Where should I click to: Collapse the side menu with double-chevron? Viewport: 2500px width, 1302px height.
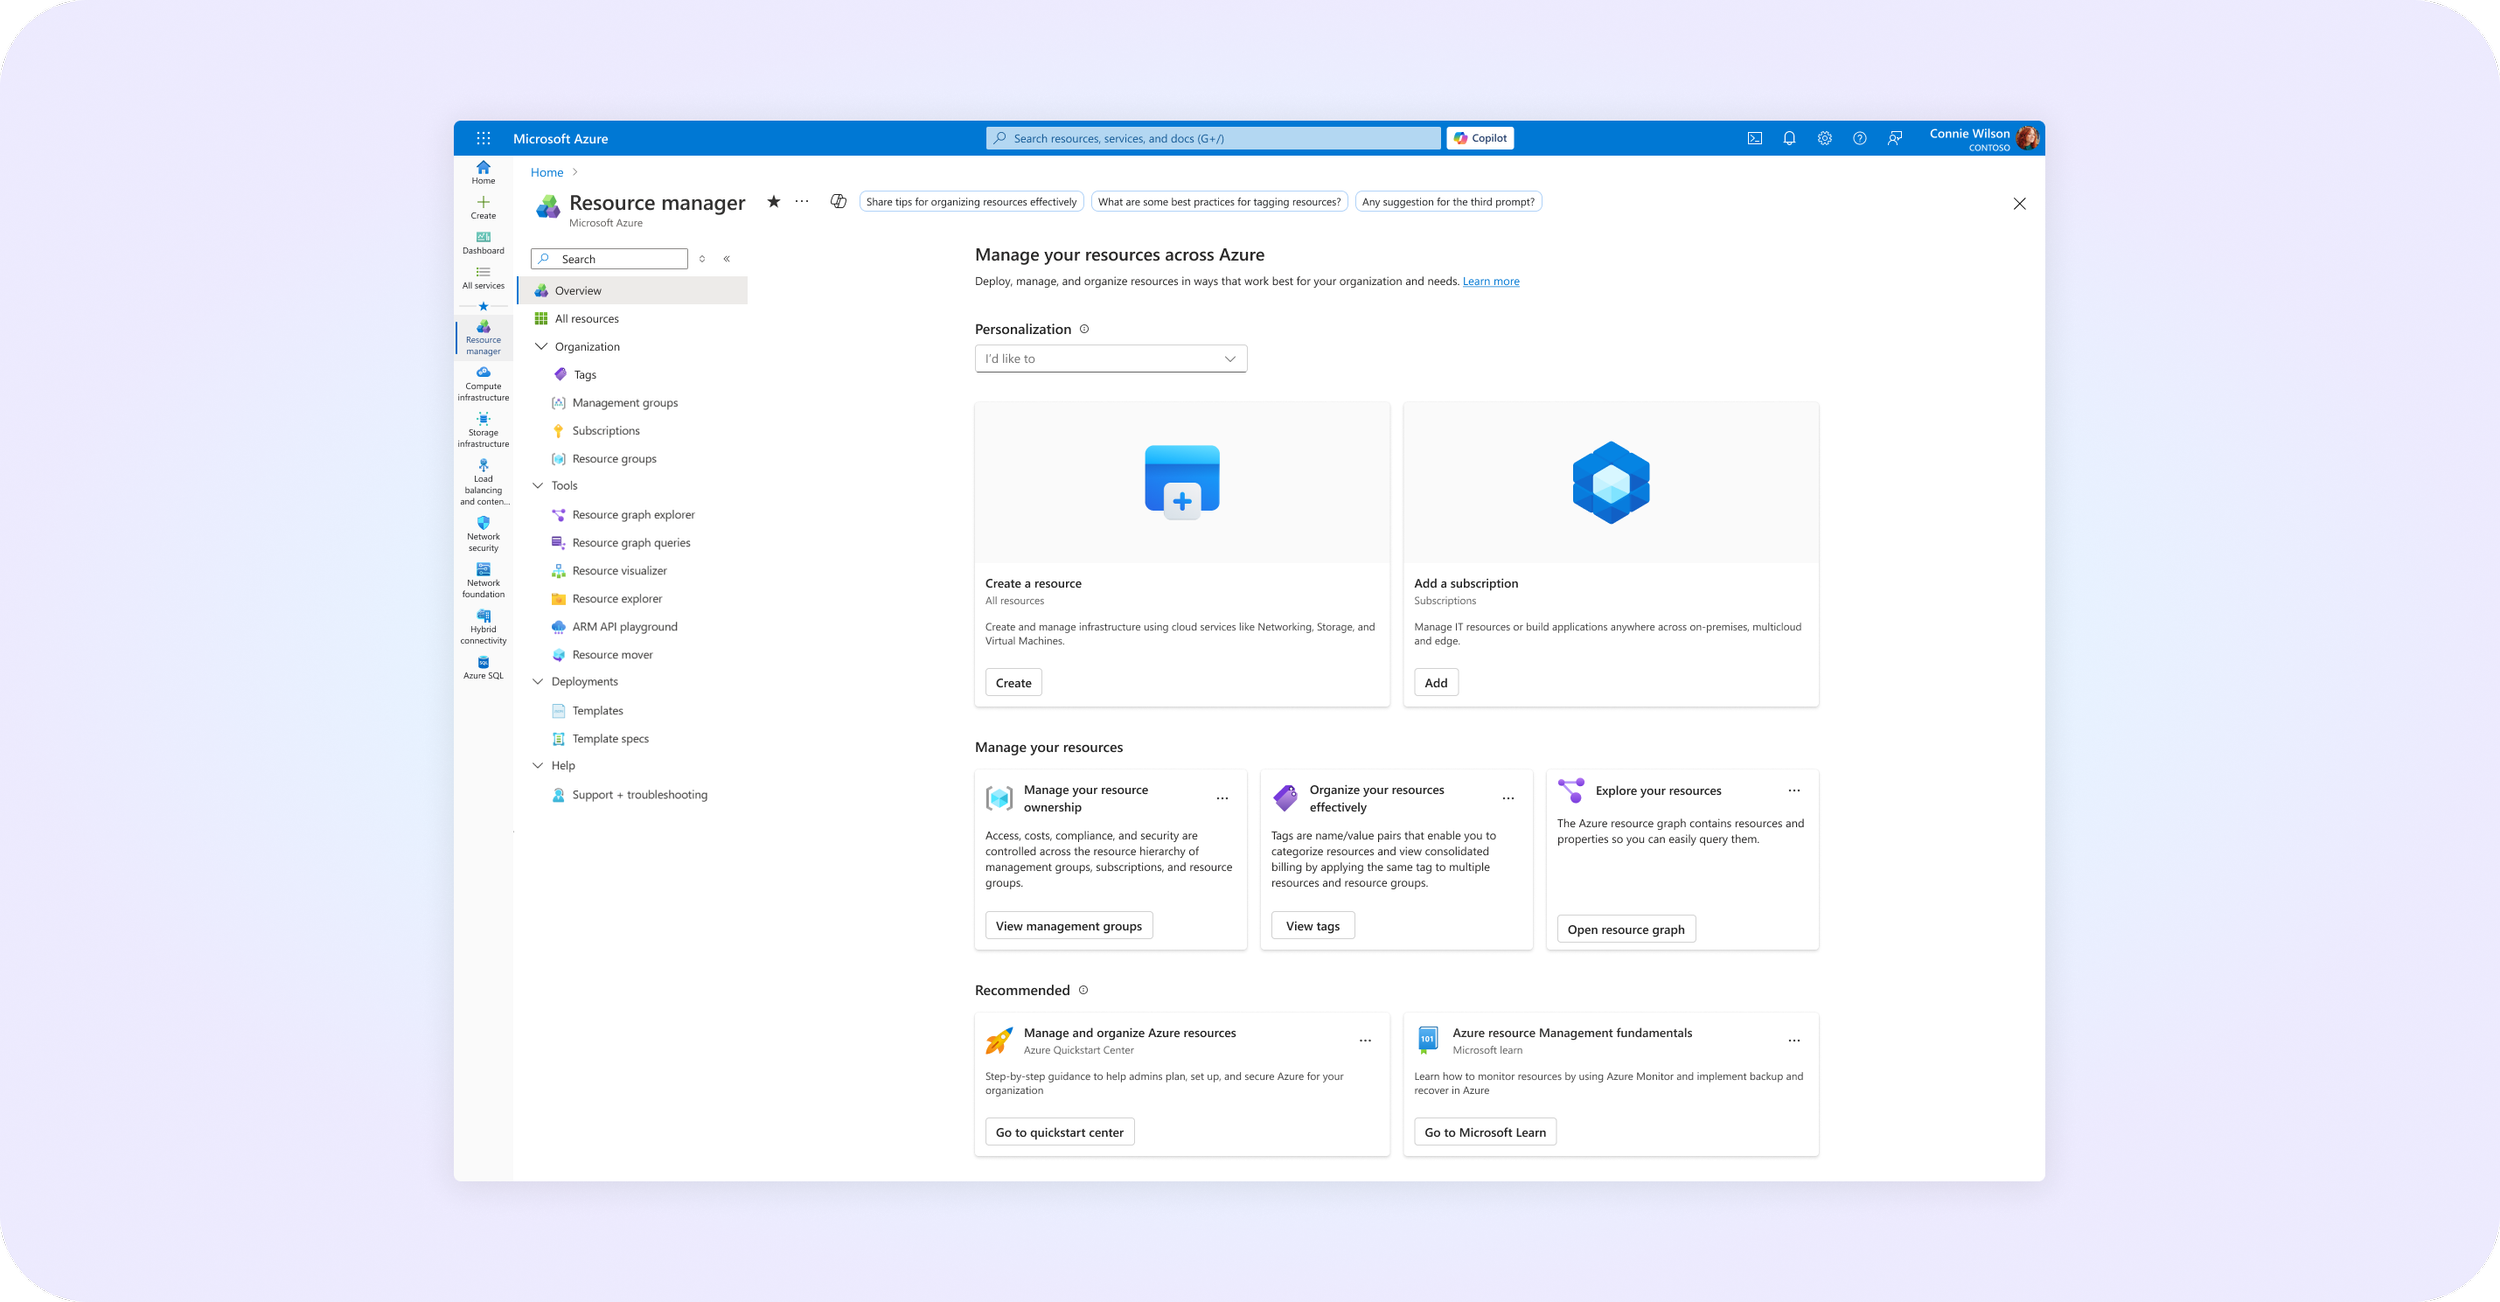point(727,259)
